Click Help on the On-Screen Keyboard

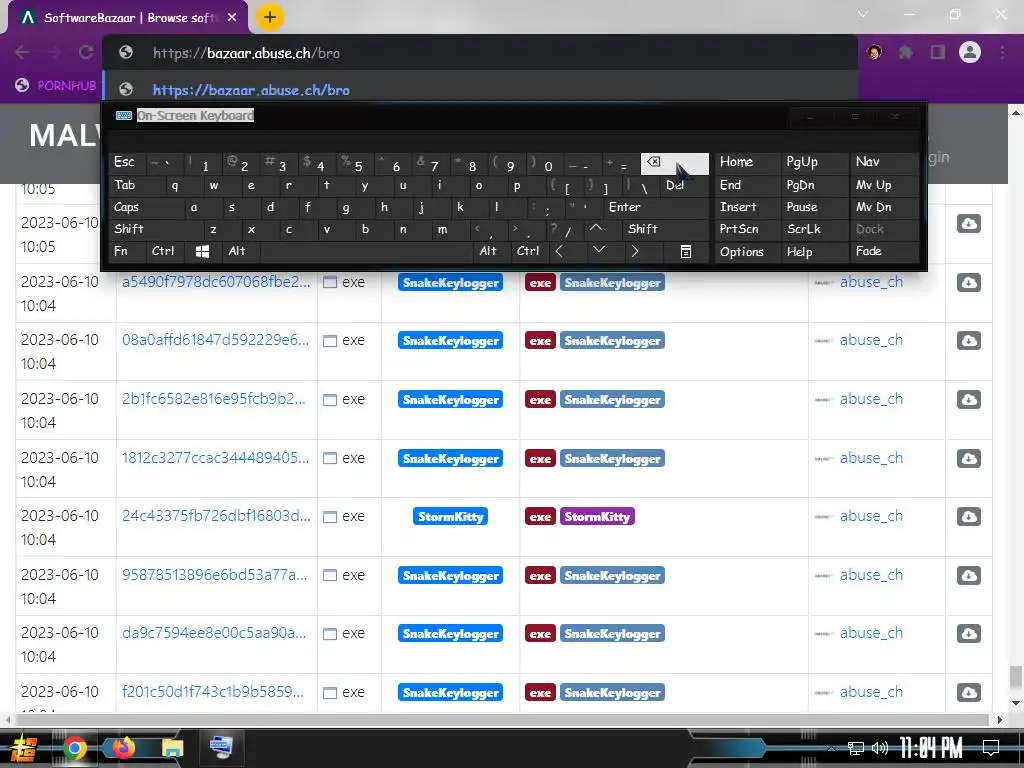[814, 251]
